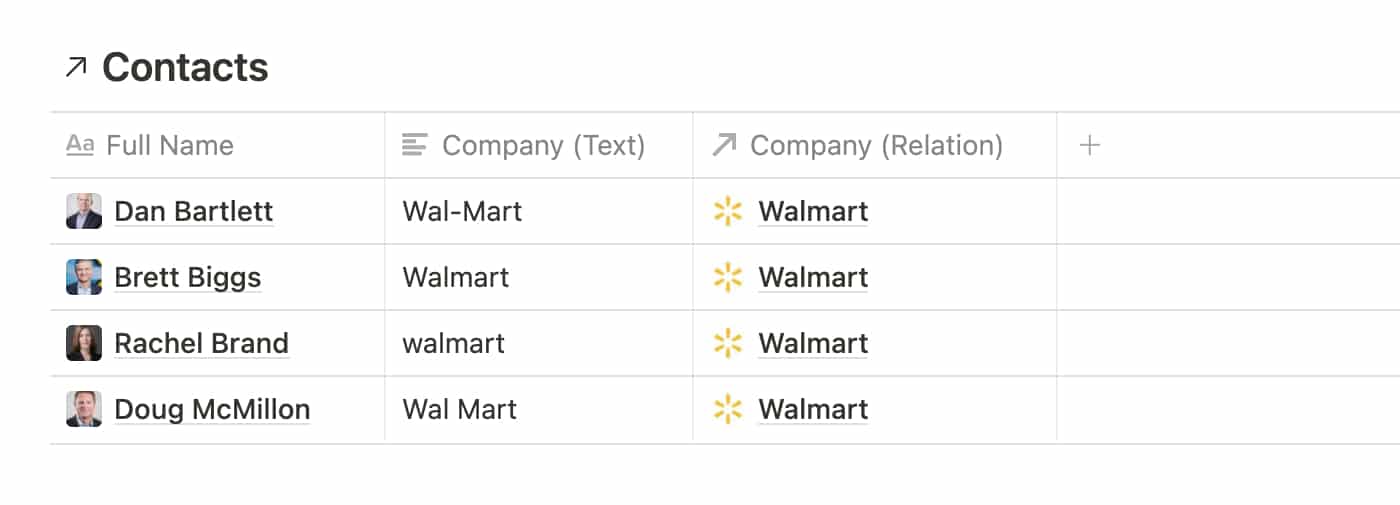Open the Doug McMillon page link

click(212, 409)
